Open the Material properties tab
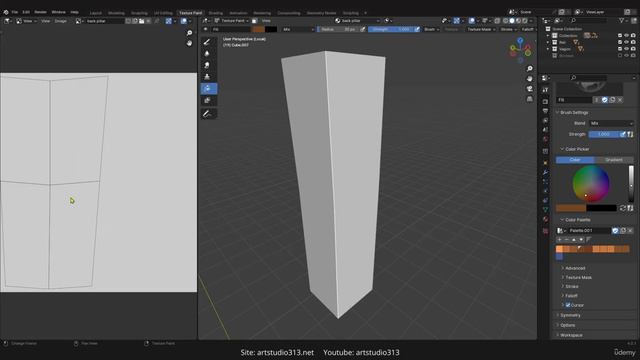This screenshot has height=360, width=640. point(545,219)
